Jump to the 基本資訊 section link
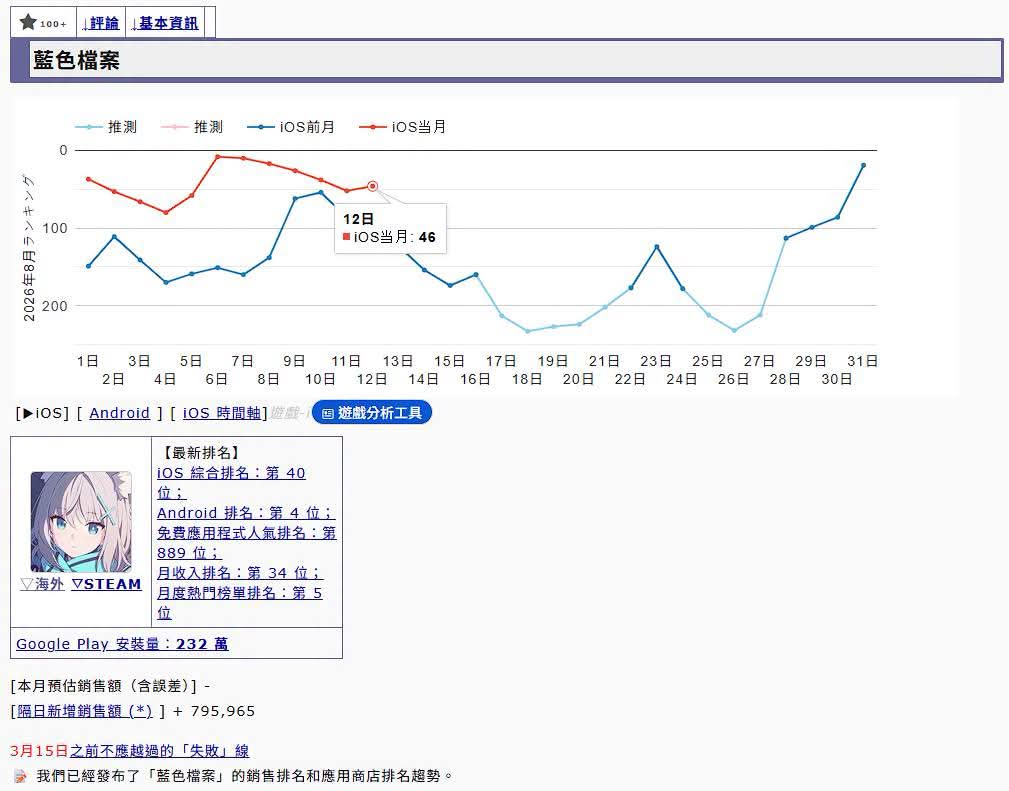Screen dimensions: 1009x791 pyautogui.click(x=165, y=23)
